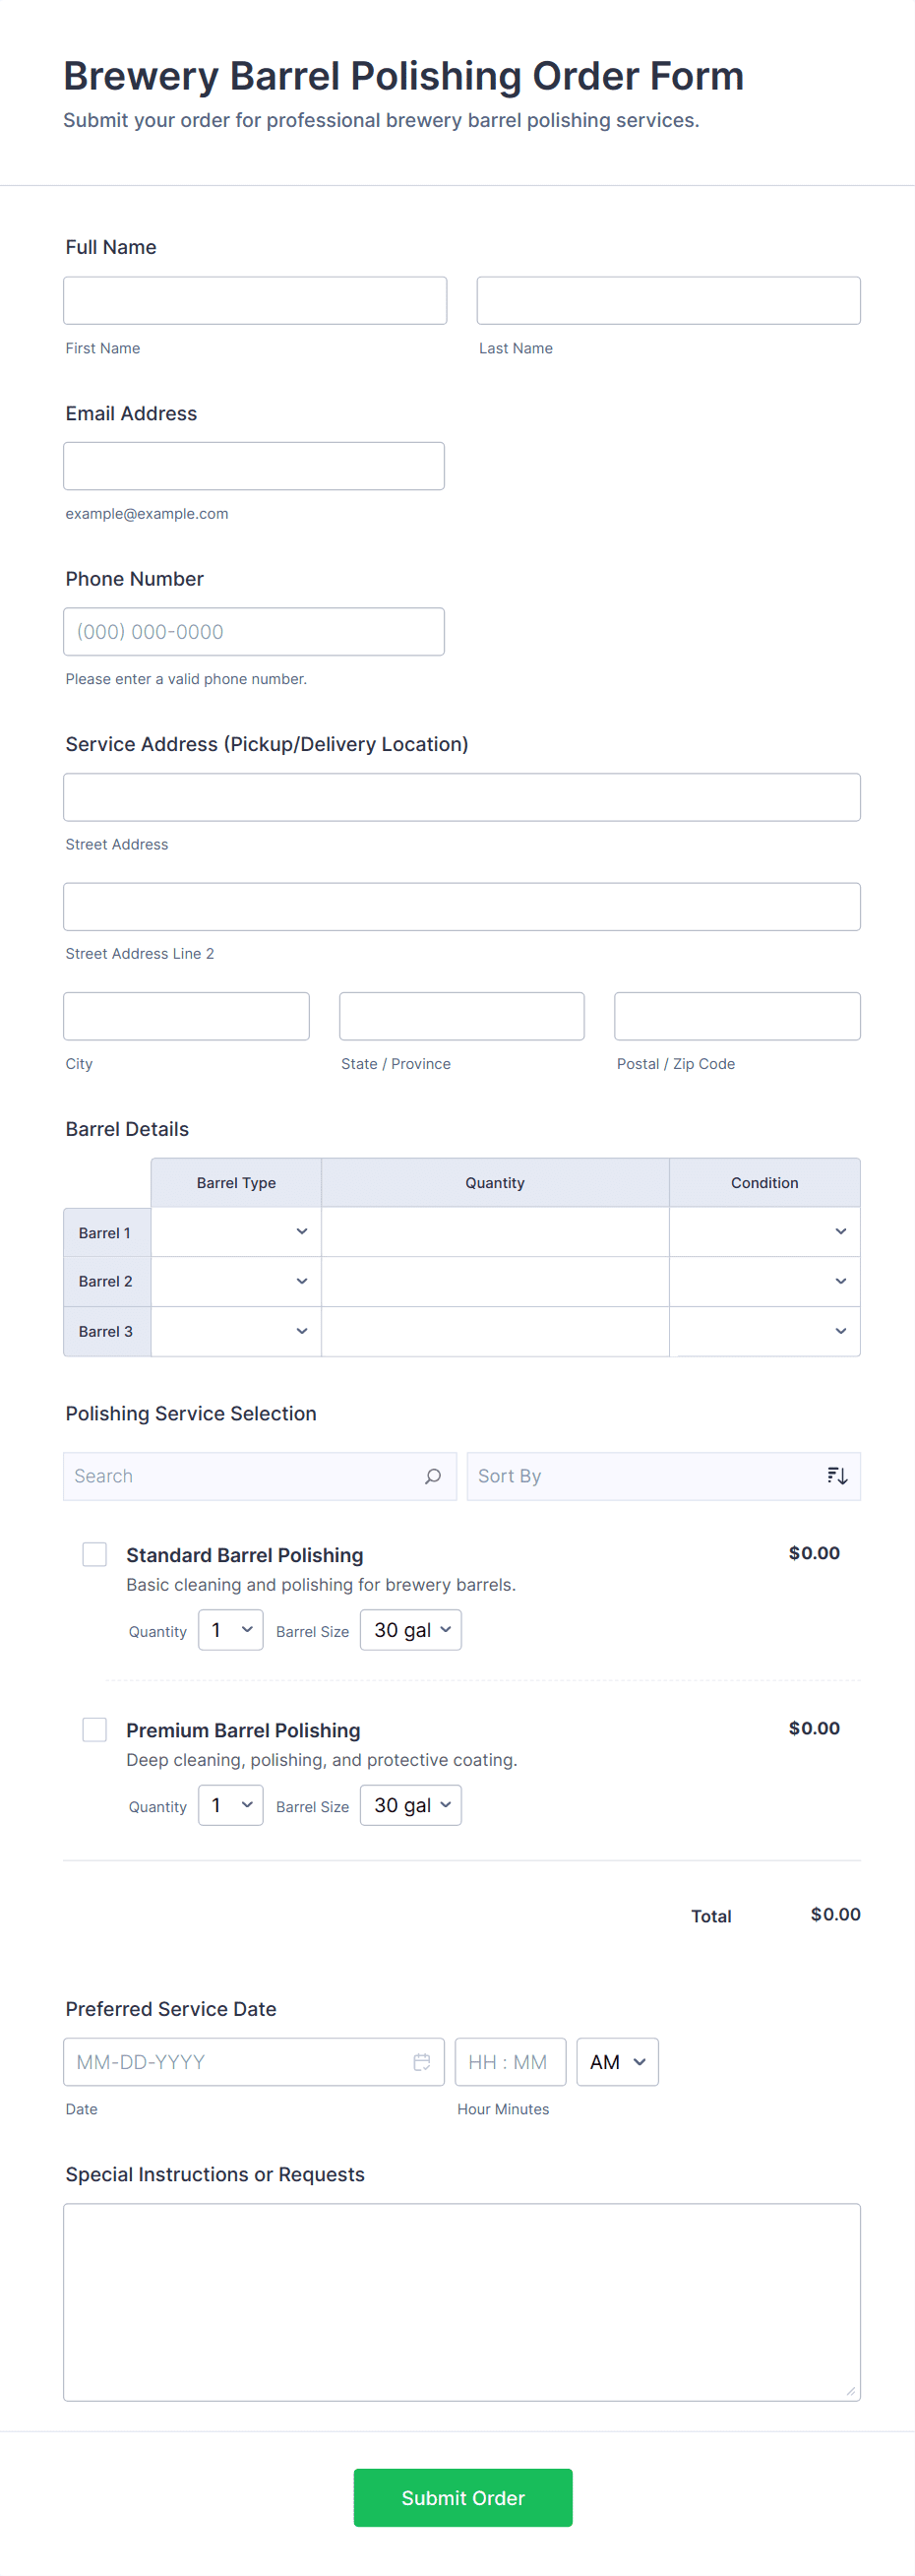The image size is (915, 2576).
Task: Click the Submit Order button
Action: (x=462, y=2497)
